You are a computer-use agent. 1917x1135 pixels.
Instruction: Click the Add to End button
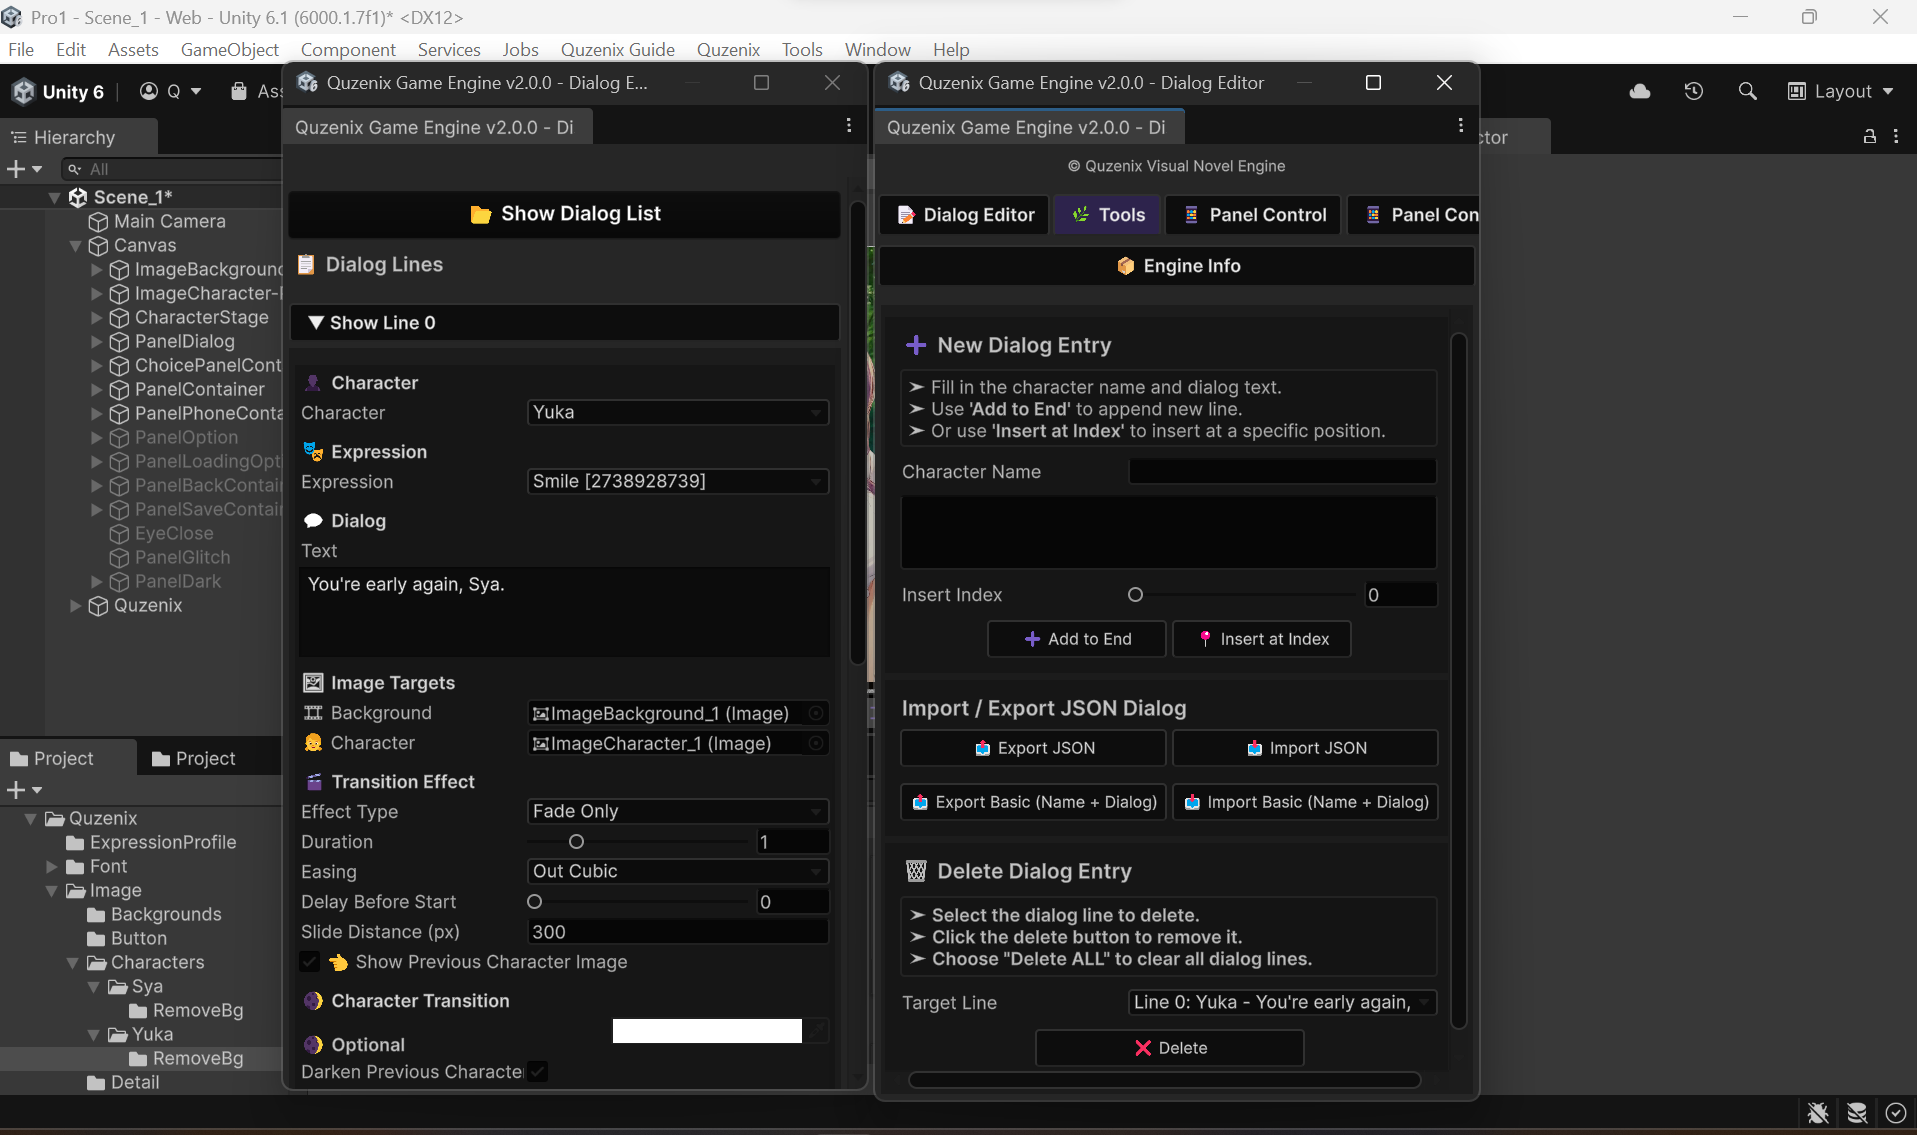click(x=1076, y=639)
